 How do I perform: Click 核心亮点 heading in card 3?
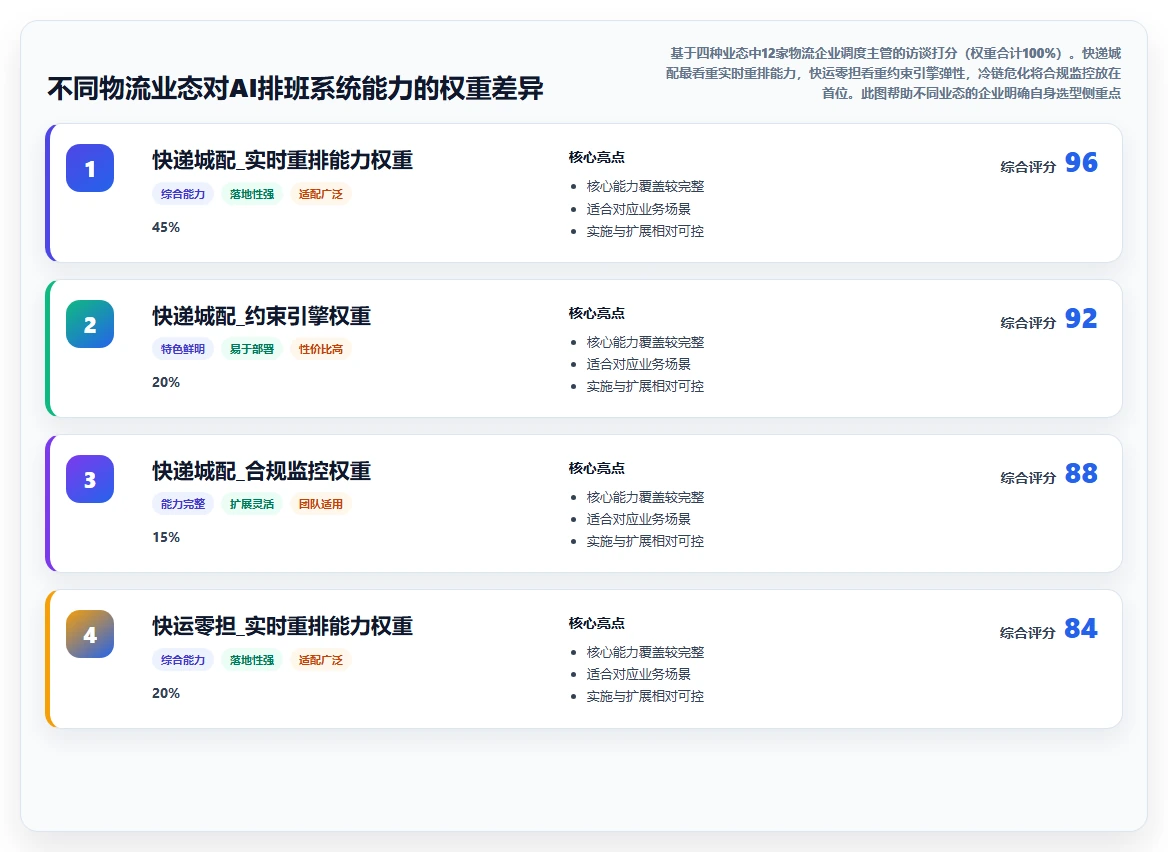pyautogui.click(x=597, y=468)
